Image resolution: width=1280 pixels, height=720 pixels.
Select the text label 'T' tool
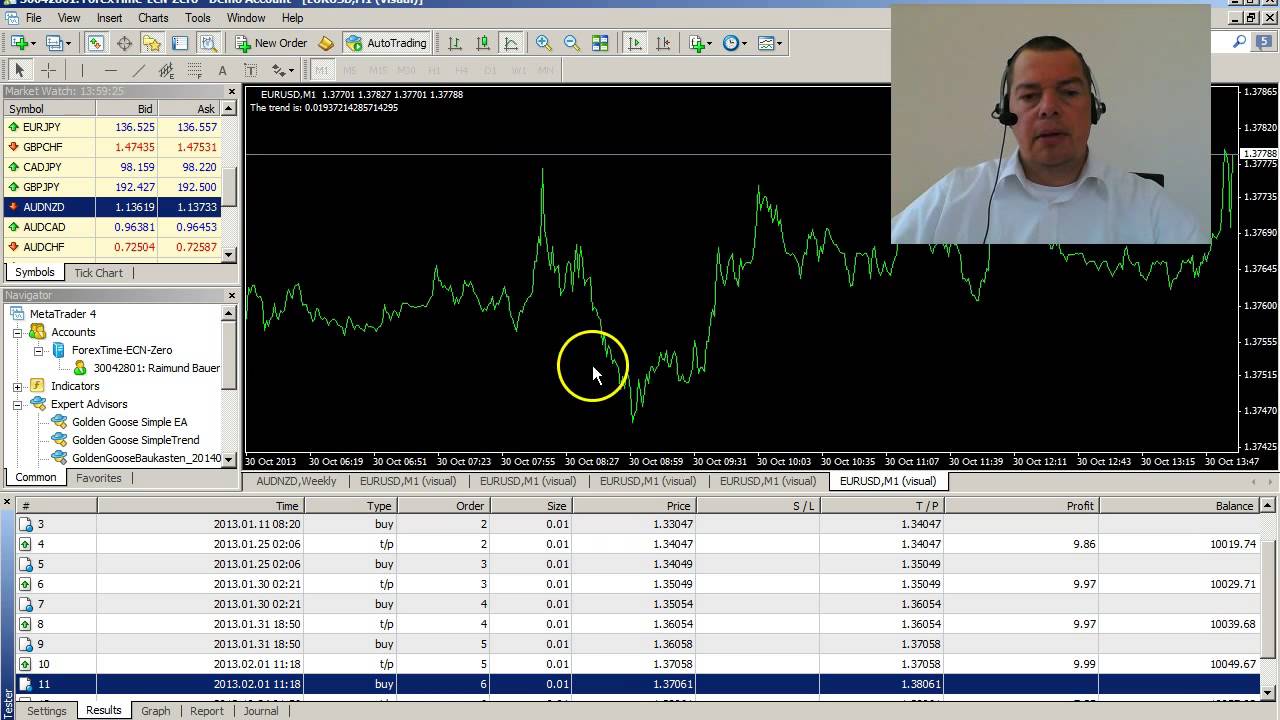(250, 70)
